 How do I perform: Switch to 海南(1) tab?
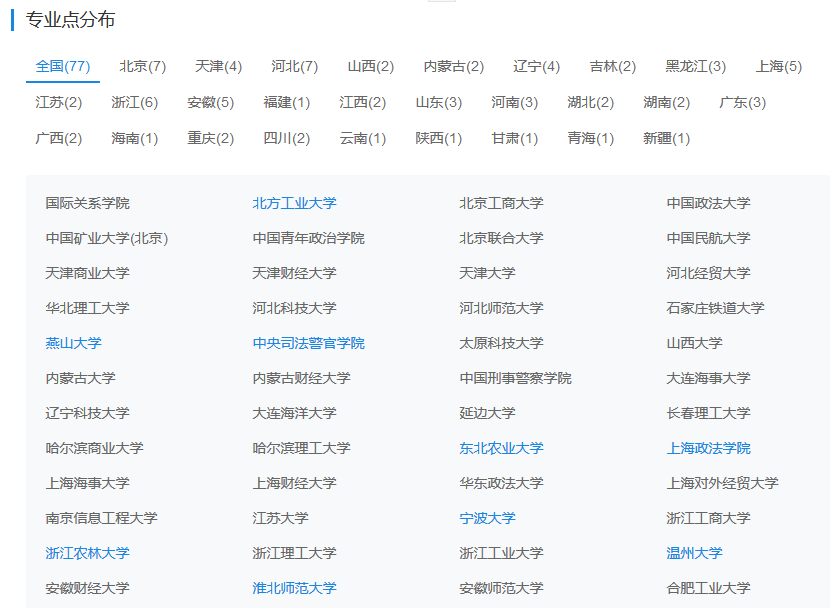tap(134, 139)
